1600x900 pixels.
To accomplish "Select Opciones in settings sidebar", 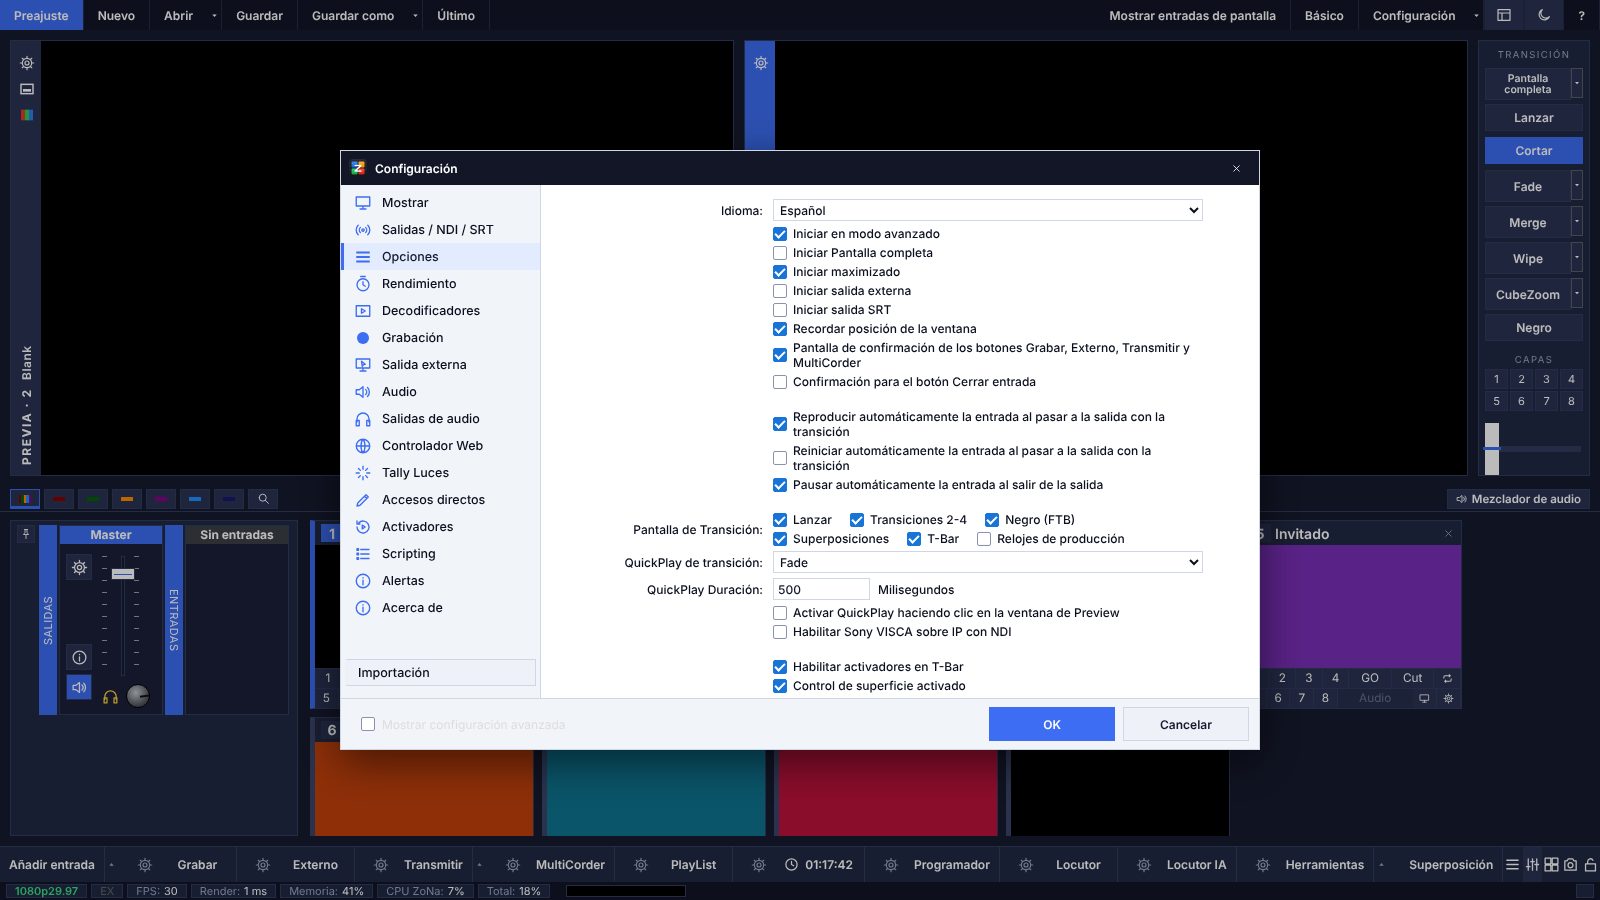I will coord(440,257).
